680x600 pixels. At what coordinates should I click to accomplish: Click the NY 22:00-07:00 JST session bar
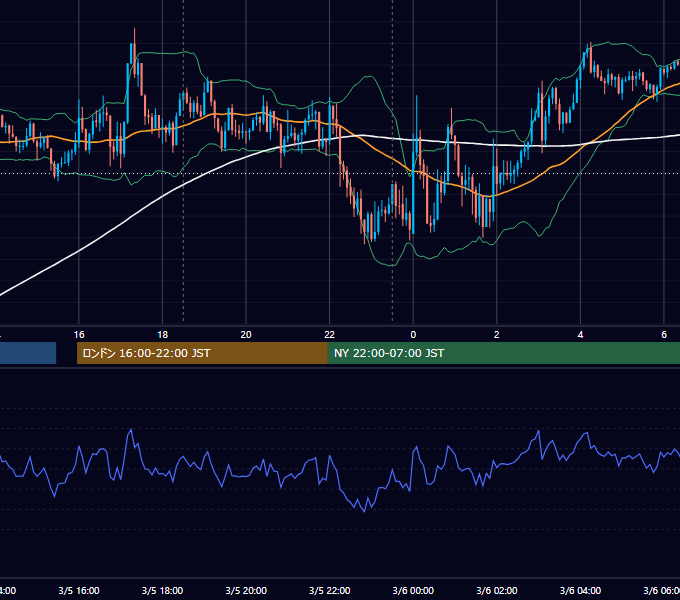(x=503, y=353)
